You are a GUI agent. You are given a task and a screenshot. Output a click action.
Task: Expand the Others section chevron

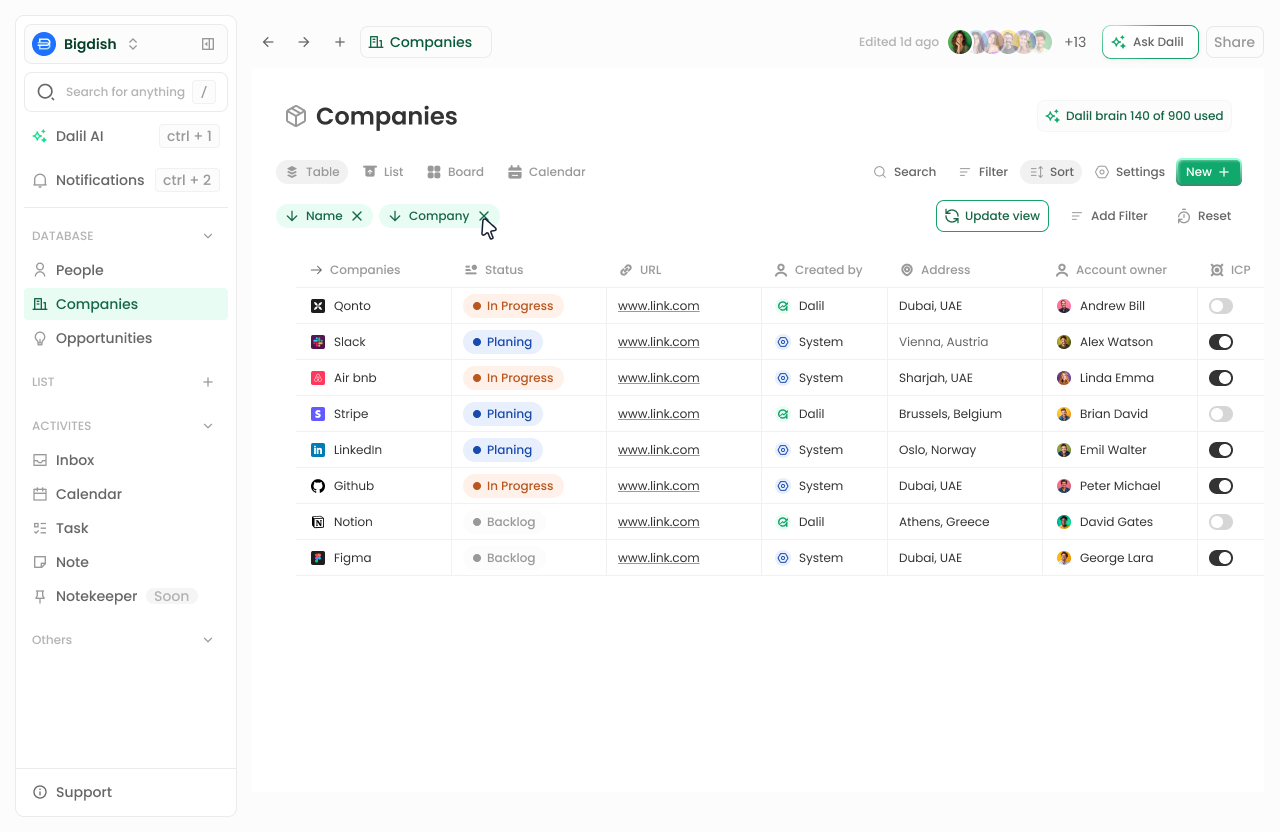[208, 640]
